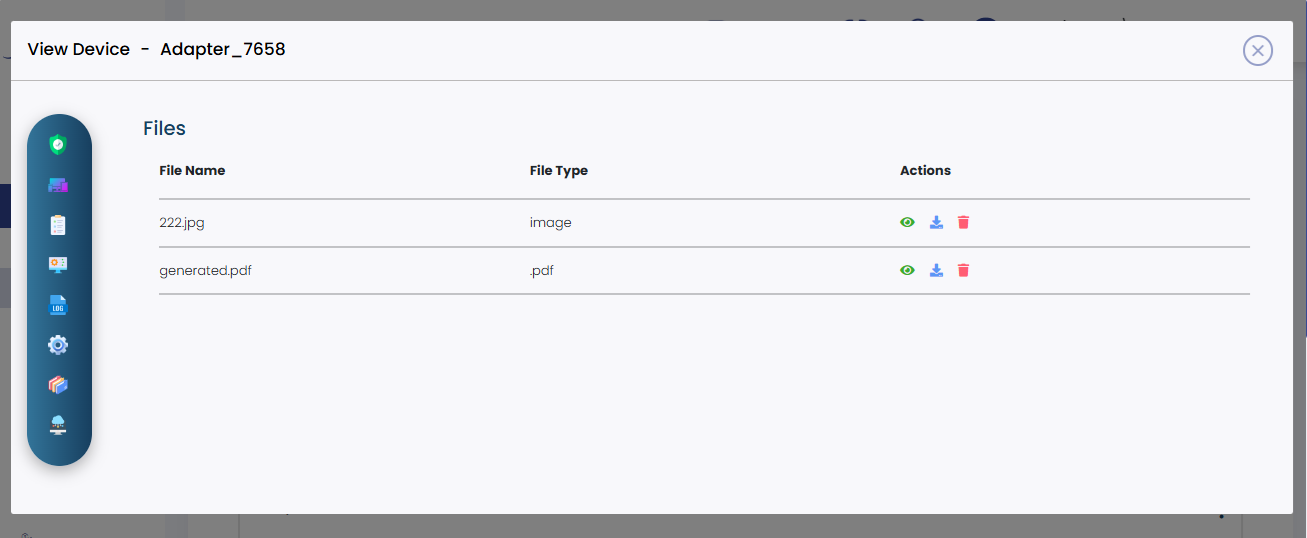Select the stacked folders files icon

58,385
